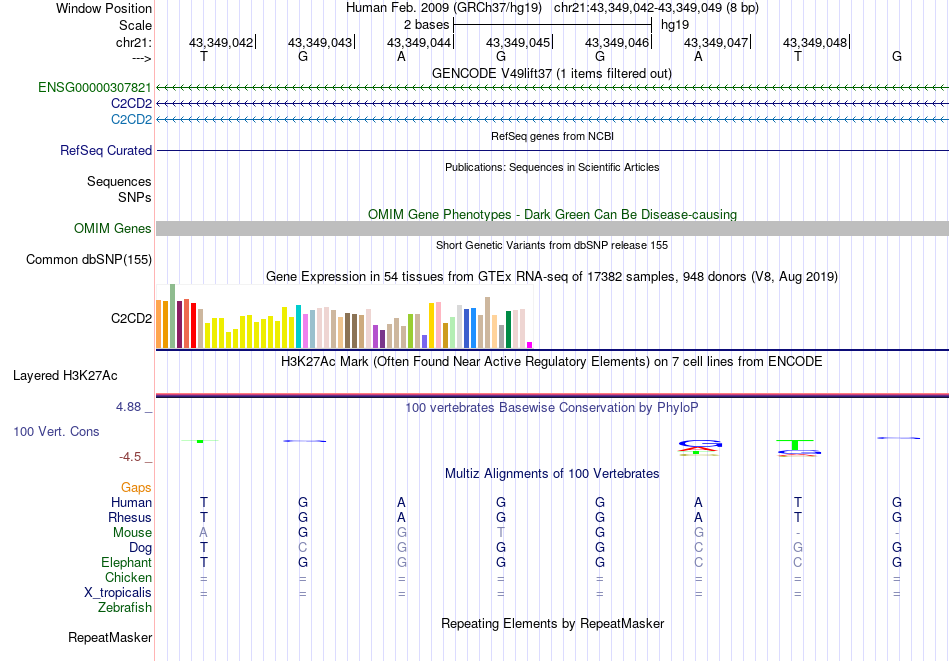Click the Zebrafish species label
This screenshot has height=661, width=950.
click(125, 607)
